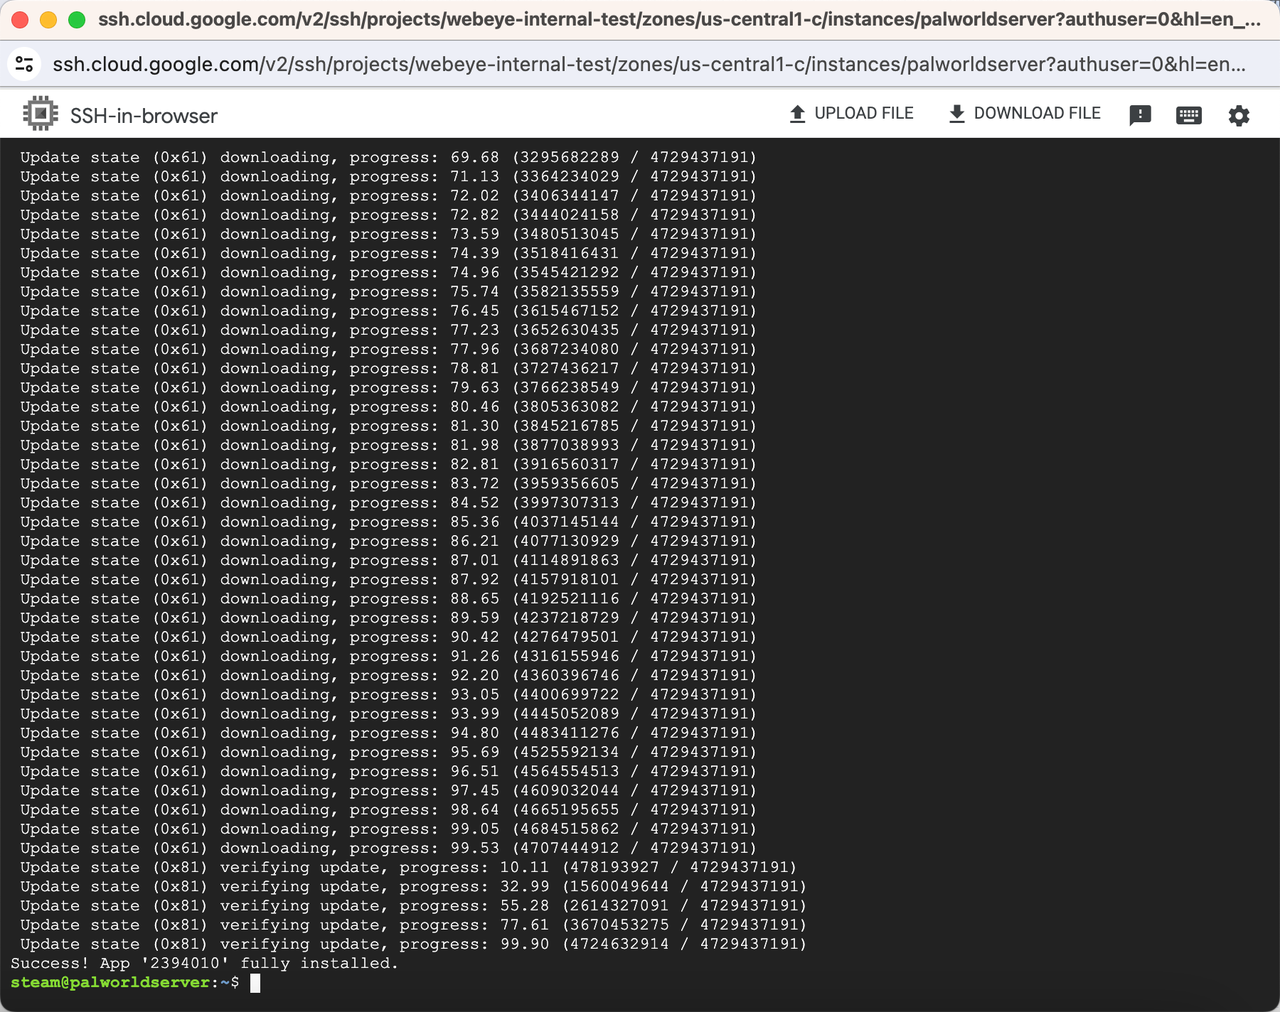Screen dimensions: 1280x1012
Task: Minimize the window using yellow button
Action: (48, 20)
